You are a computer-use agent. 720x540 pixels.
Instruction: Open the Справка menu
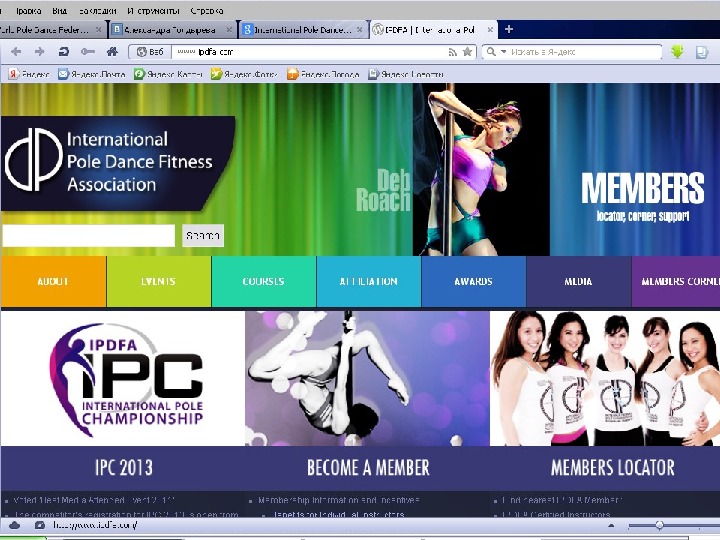(206, 11)
